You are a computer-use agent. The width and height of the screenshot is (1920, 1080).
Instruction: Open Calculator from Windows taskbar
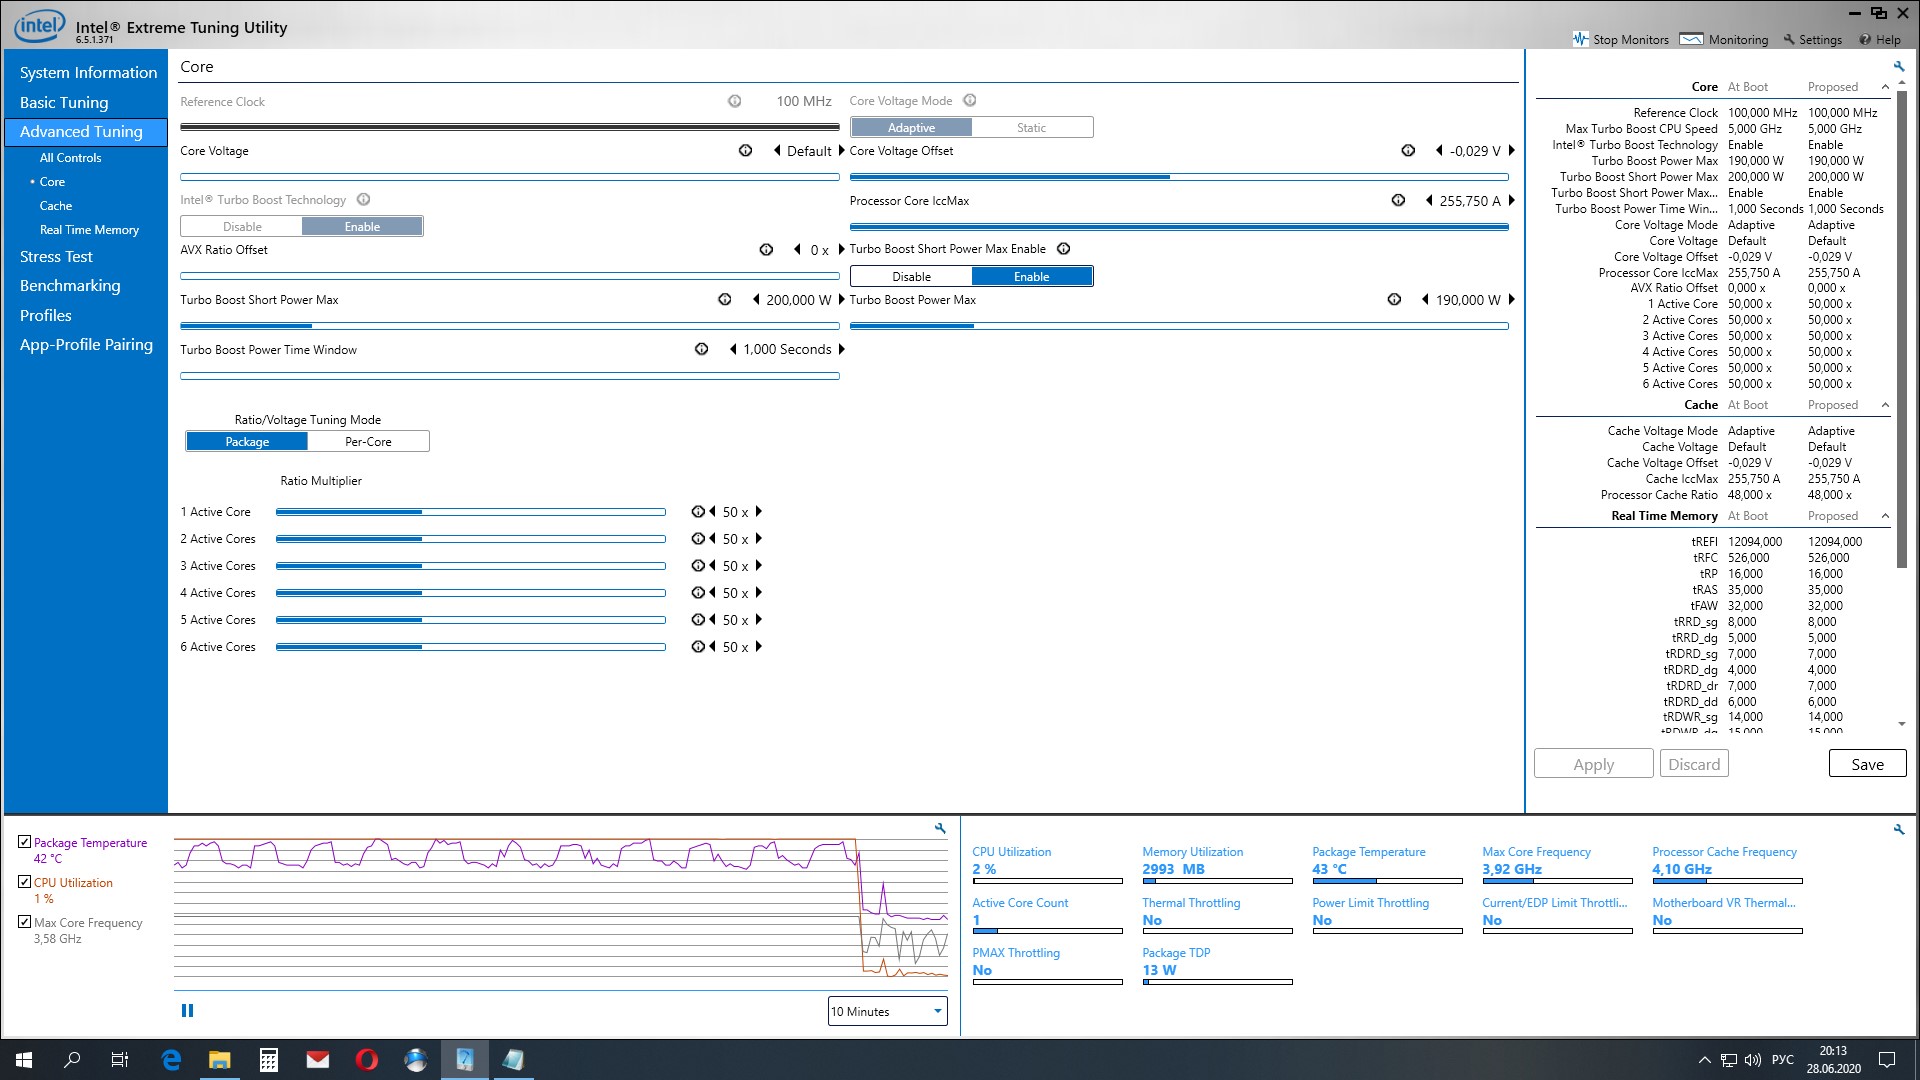[268, 1060]
